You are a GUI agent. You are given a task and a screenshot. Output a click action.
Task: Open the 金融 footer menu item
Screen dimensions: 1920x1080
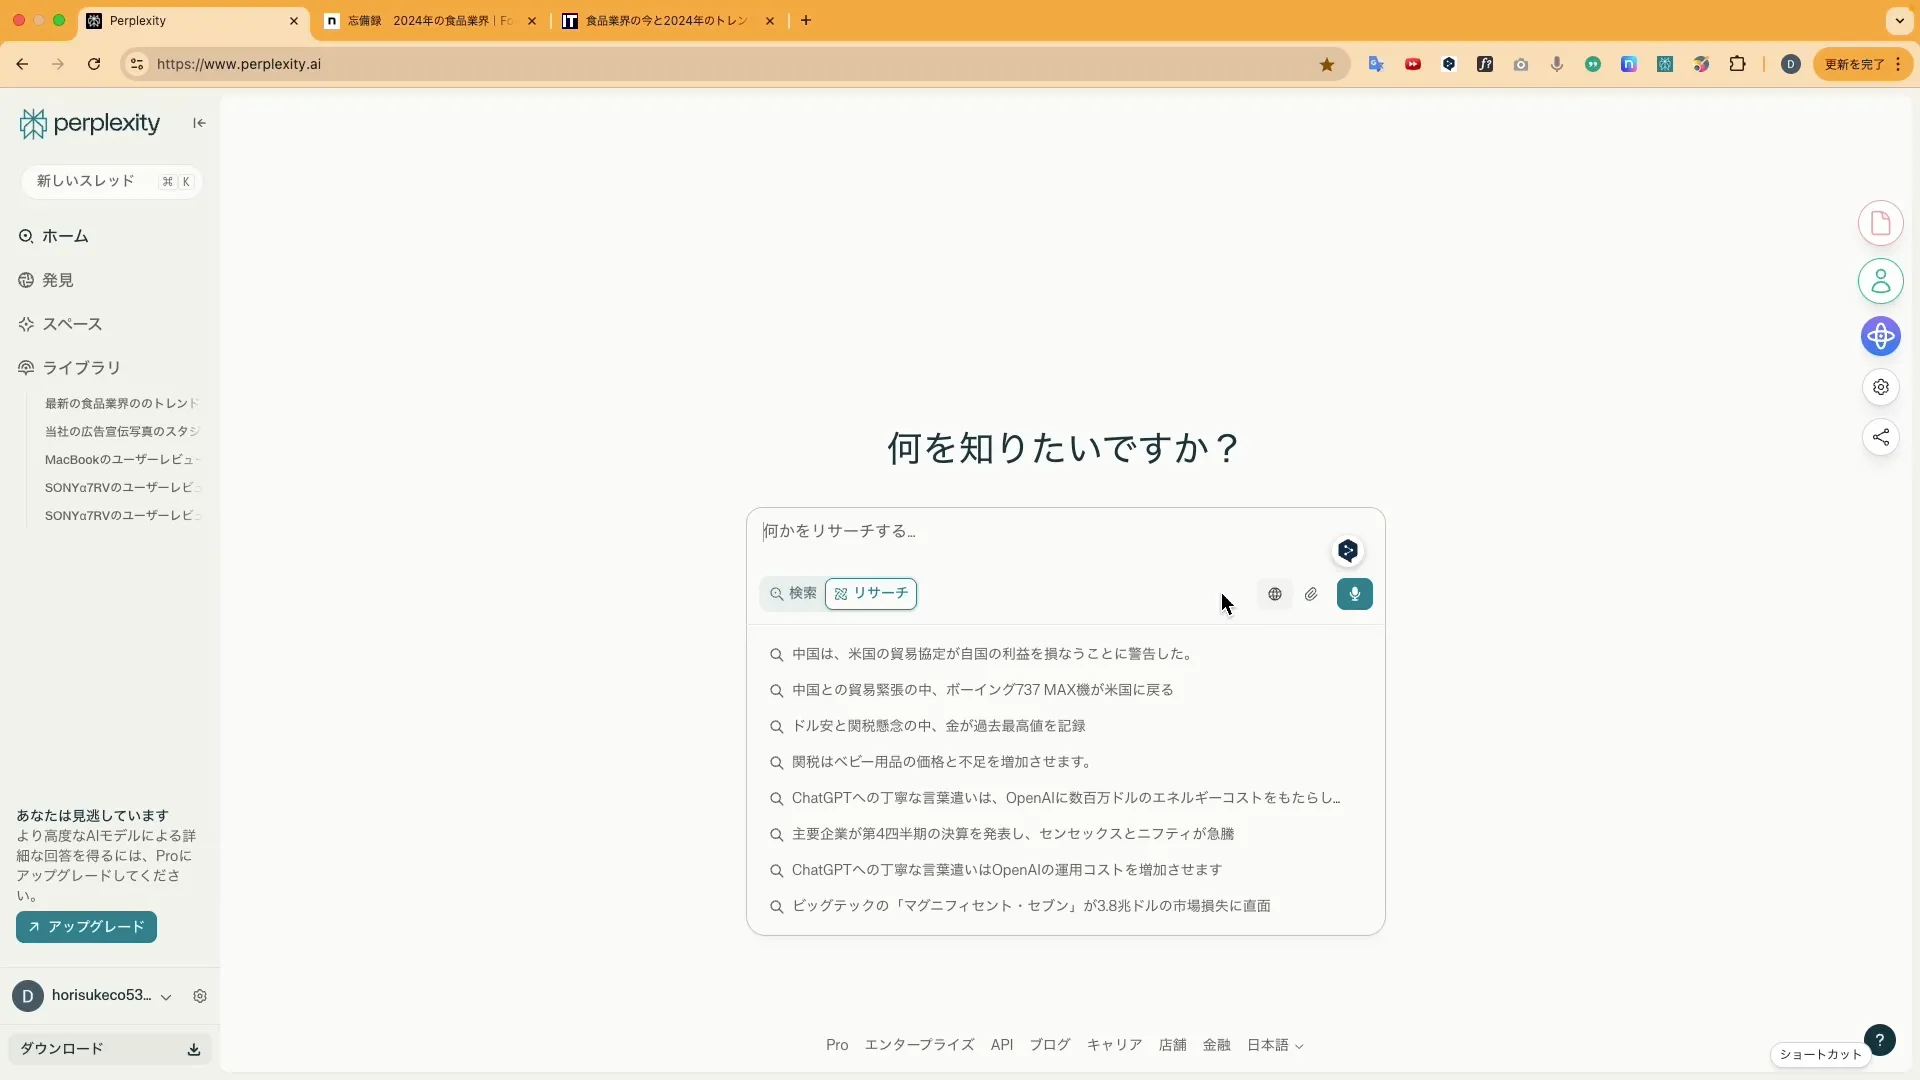point(1216,1045)
